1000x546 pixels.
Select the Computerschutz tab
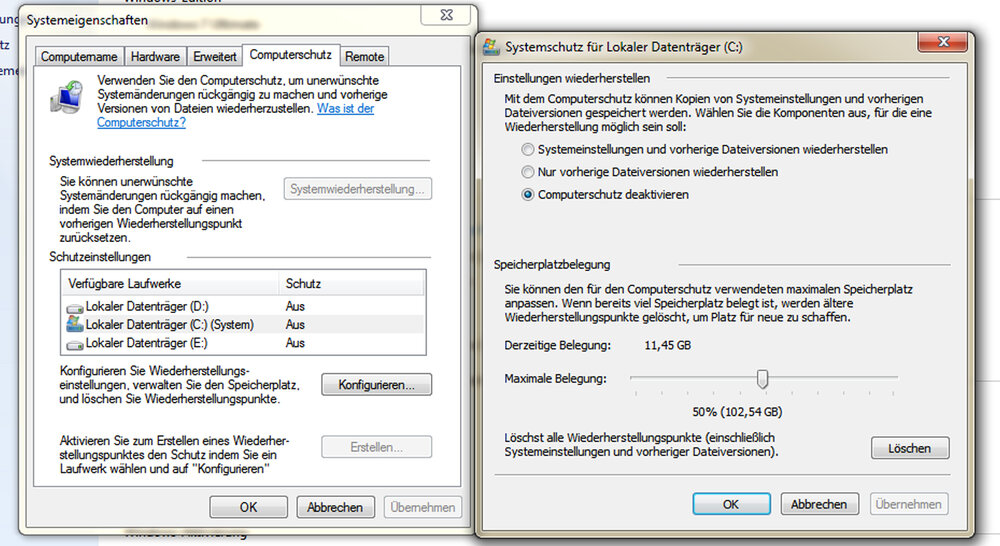[291, 55]
